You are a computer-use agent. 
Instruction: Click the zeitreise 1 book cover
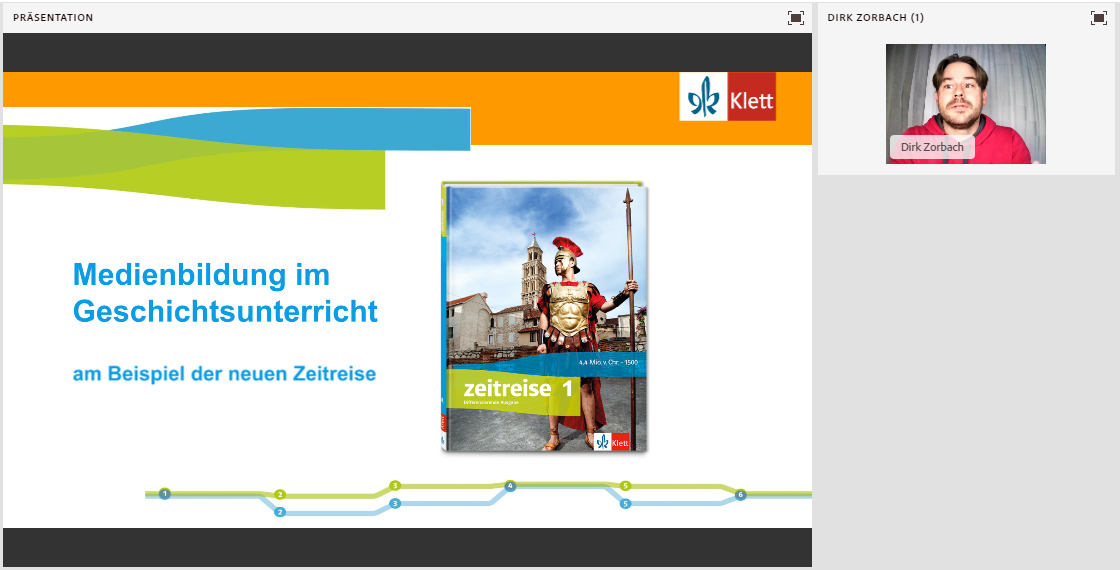point(544,317)
